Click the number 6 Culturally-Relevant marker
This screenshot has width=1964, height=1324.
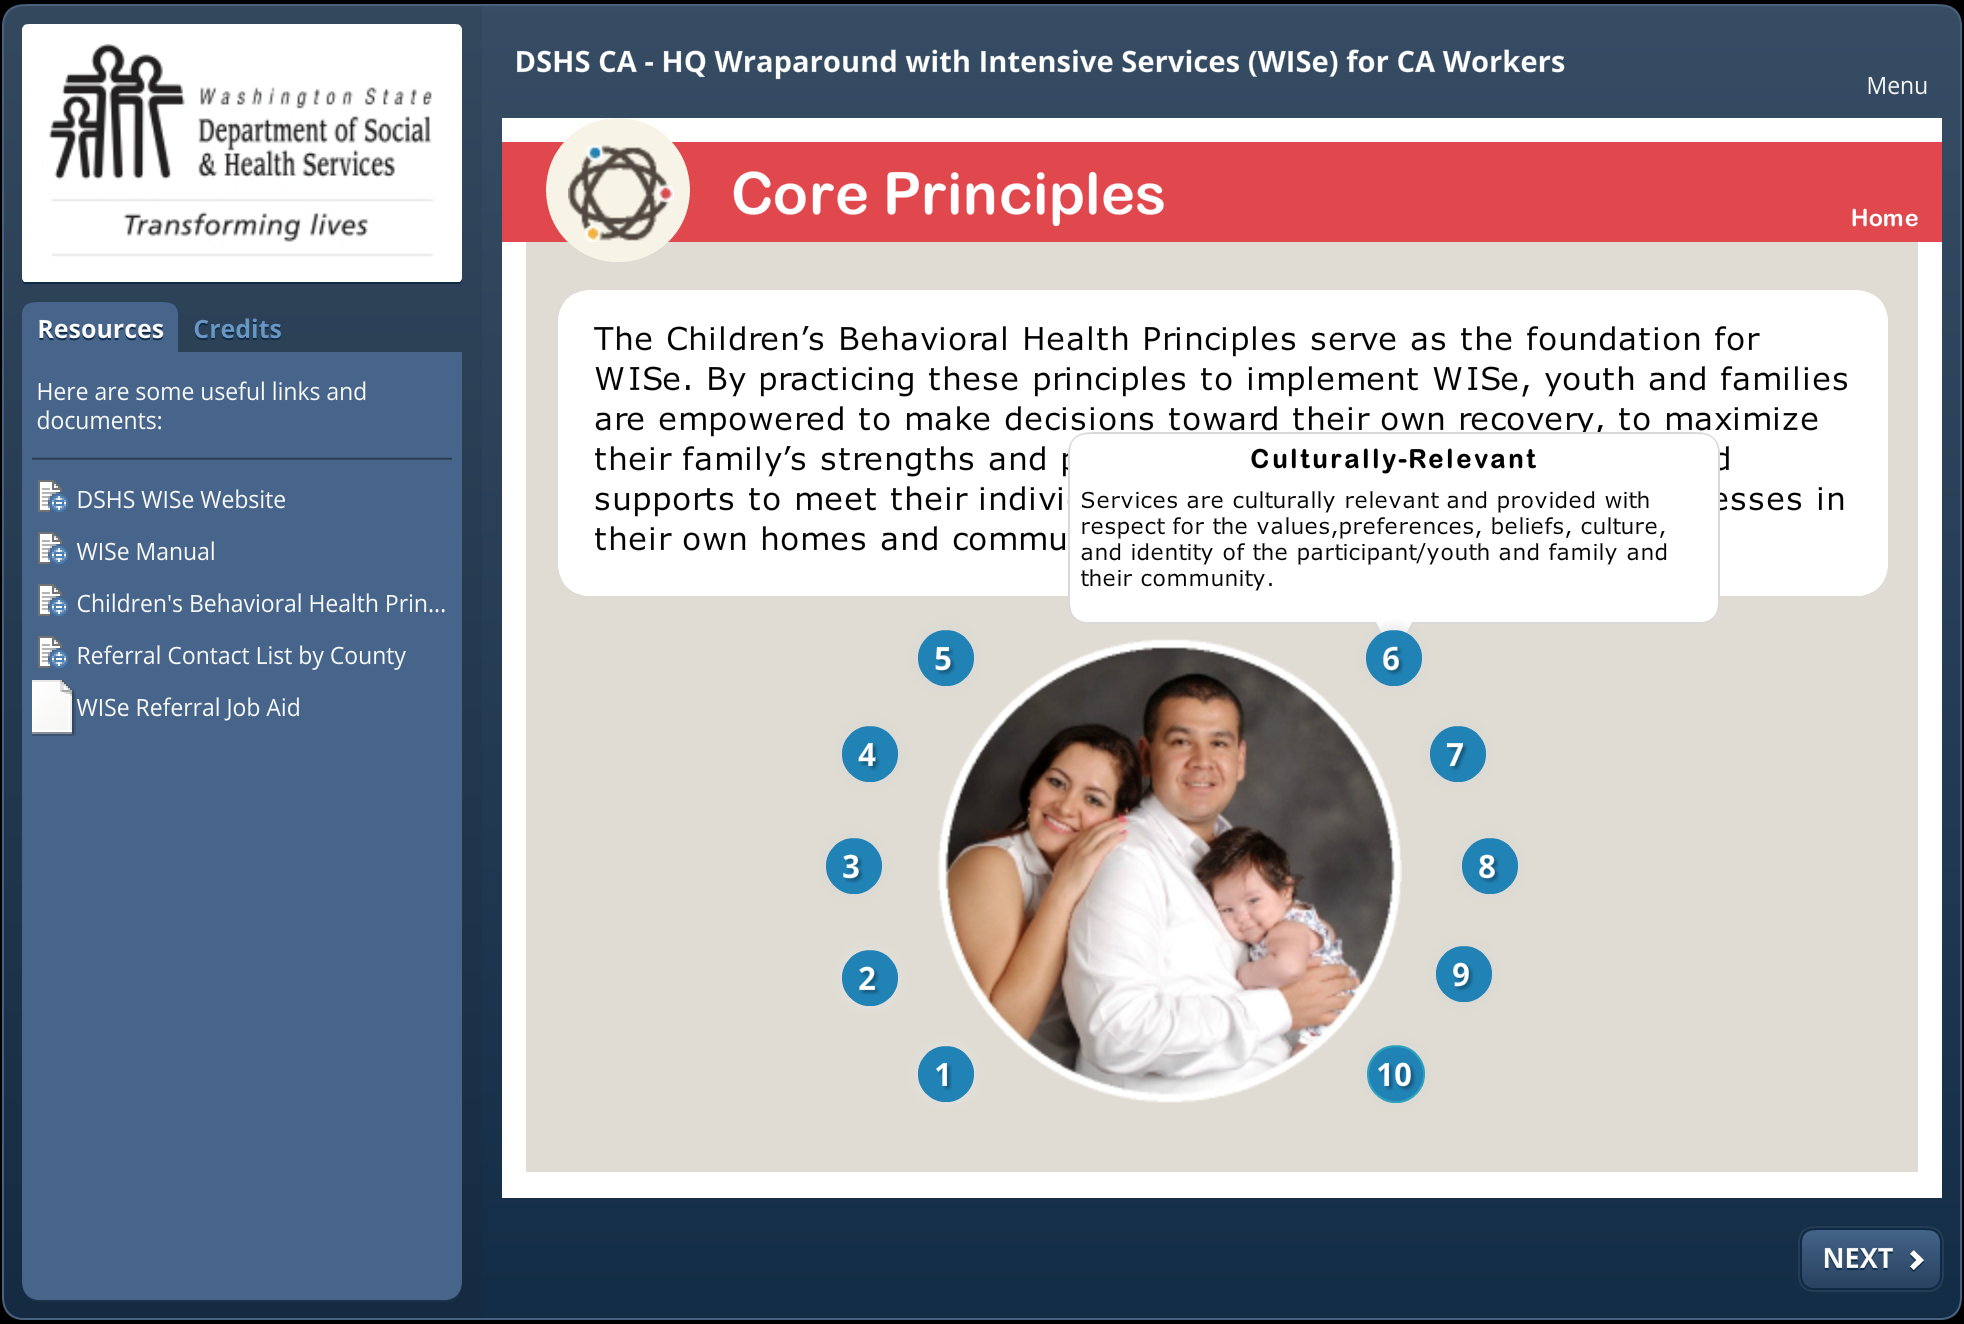click(x=1393, y=658)
